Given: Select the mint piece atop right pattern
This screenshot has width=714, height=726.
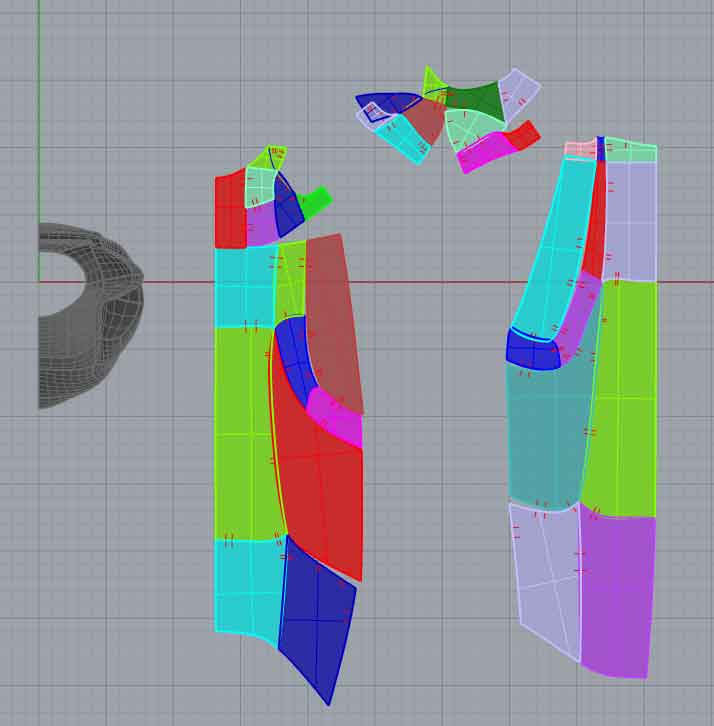Looking at the screenshot, I should click(631, 150).
